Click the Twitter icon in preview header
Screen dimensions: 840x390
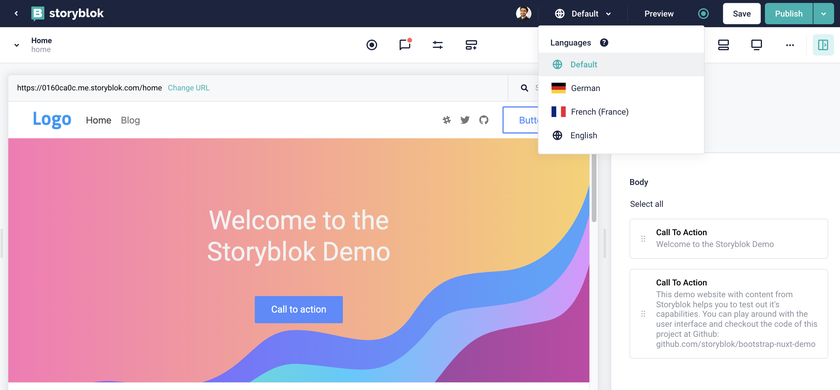point(465,120)
